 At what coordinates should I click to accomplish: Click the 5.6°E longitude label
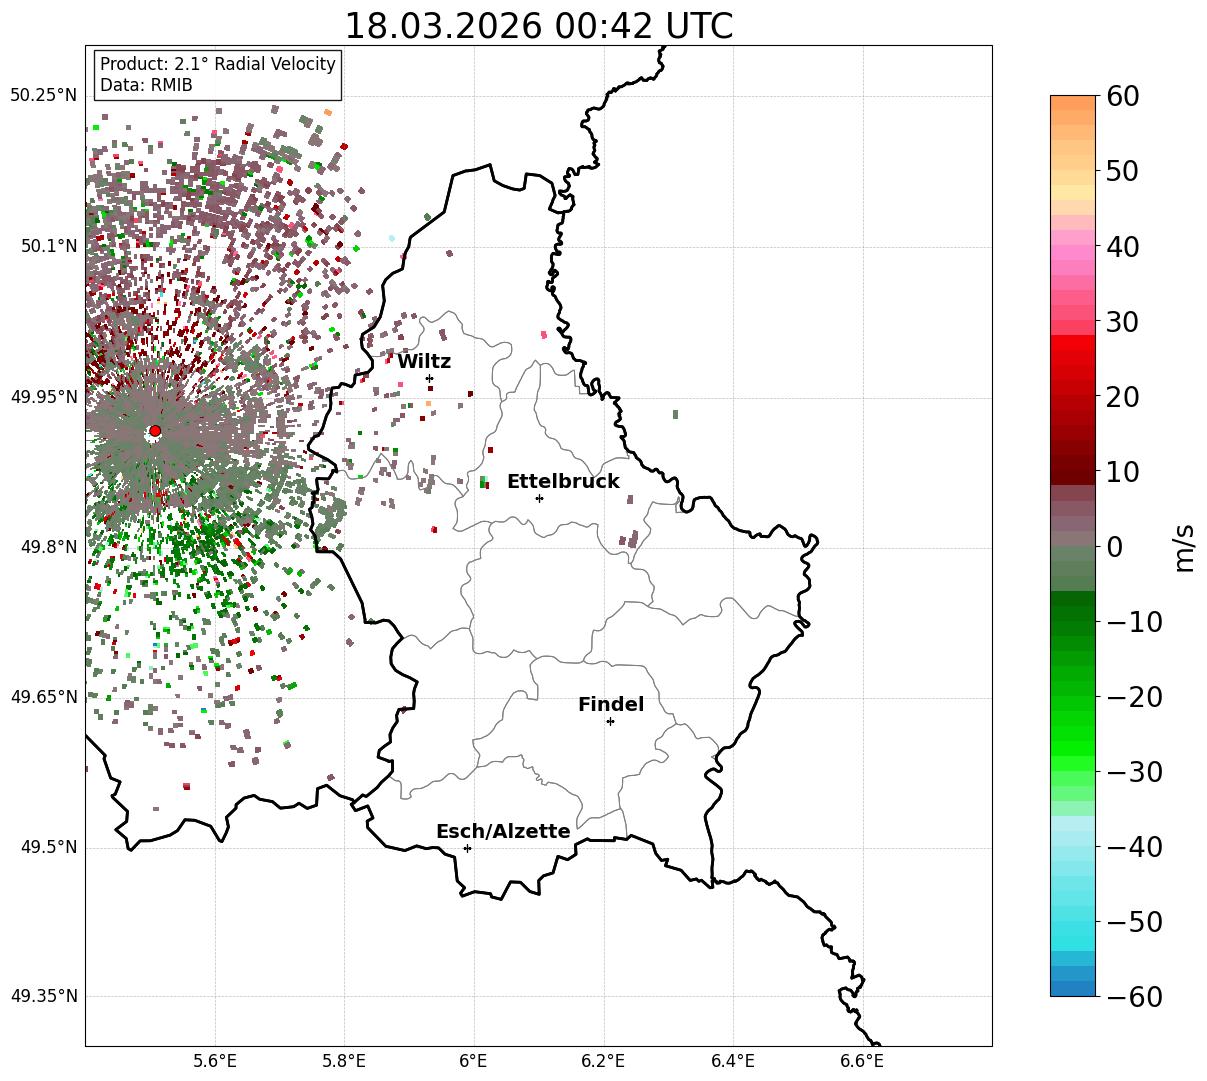215,1060
